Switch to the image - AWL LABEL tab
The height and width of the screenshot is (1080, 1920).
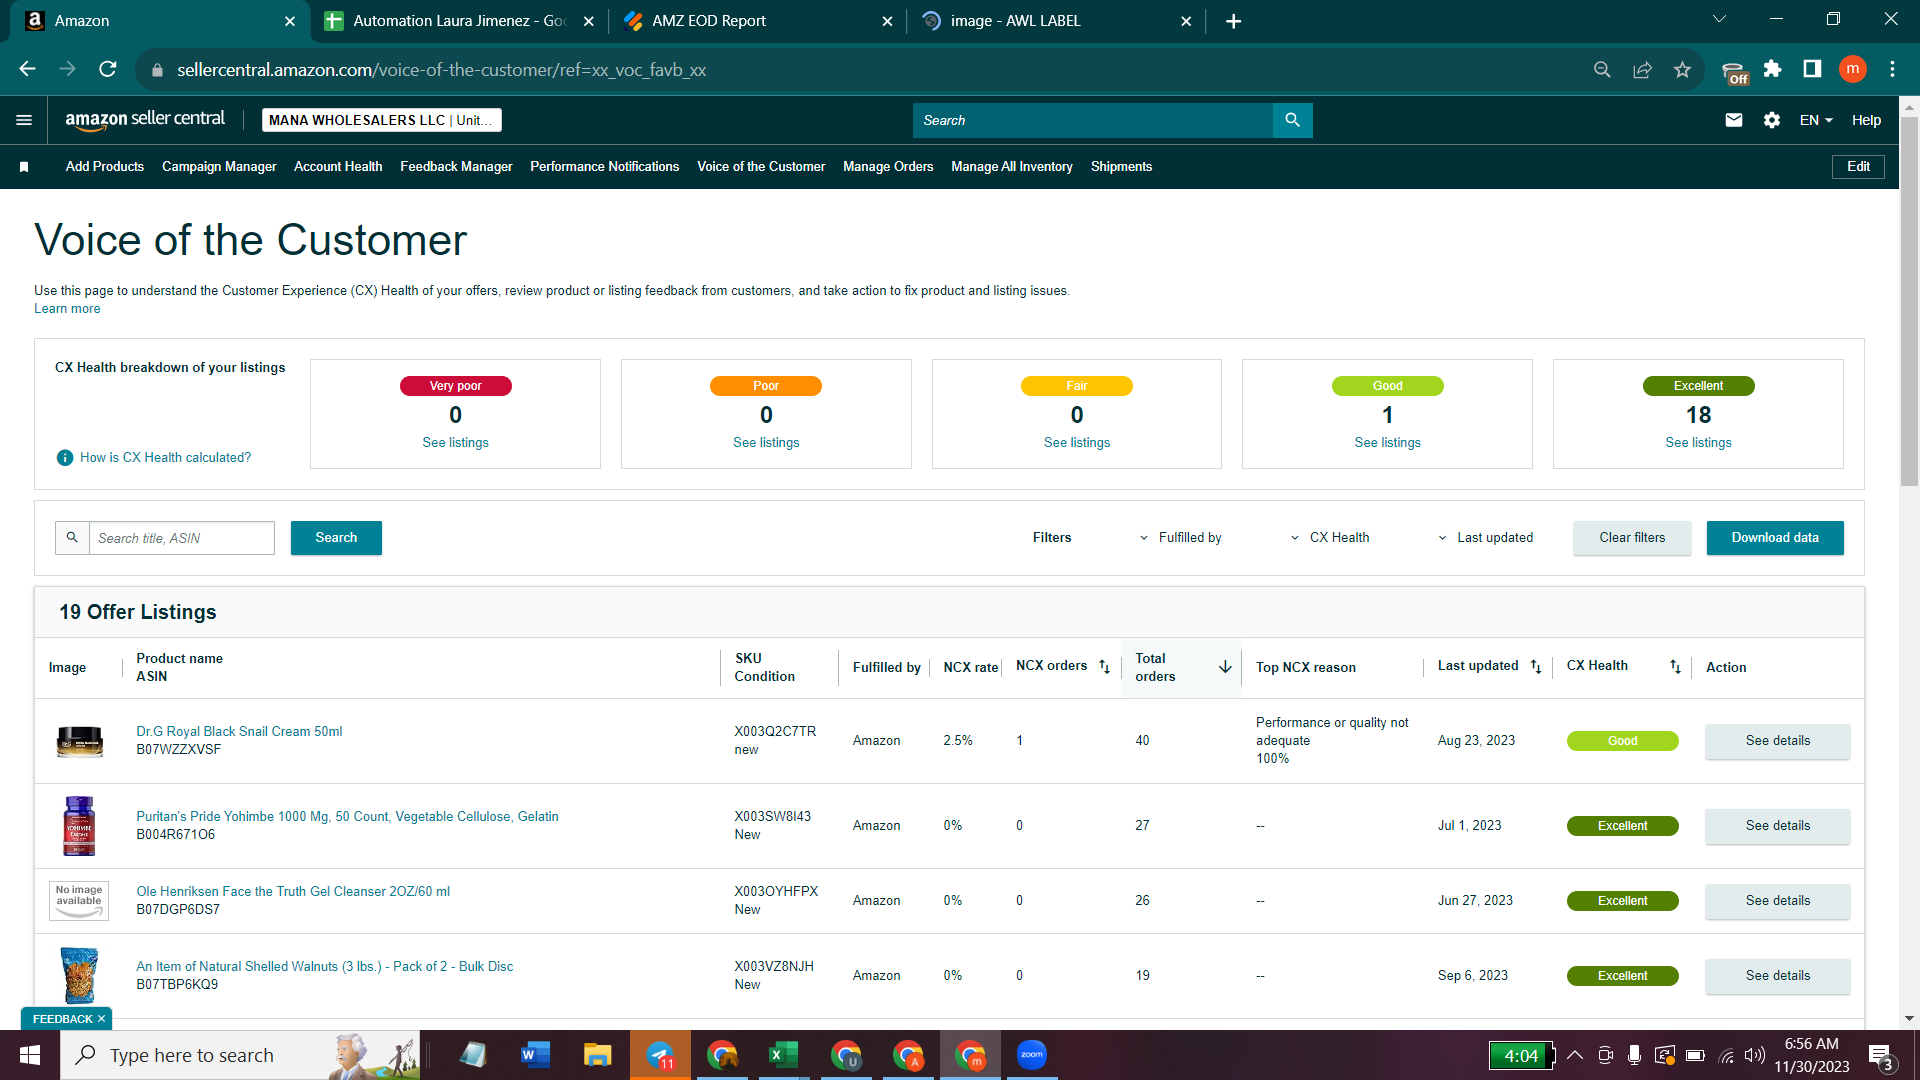(1056, 21)
